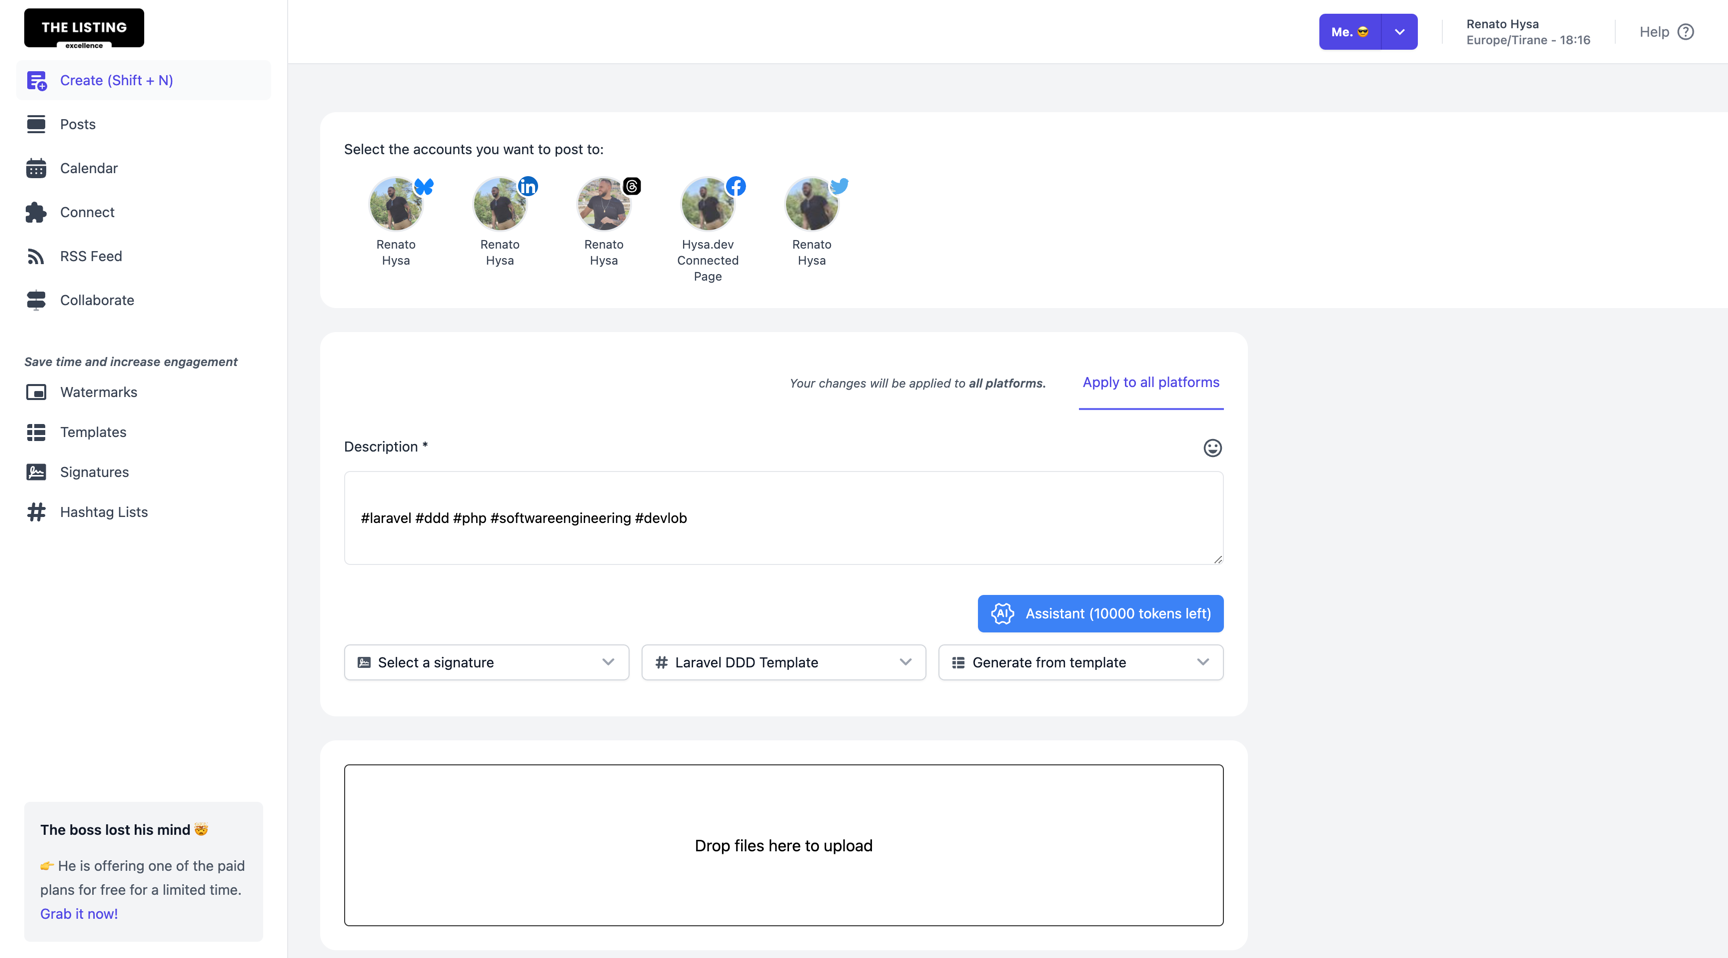Expand the Laravel DDD Template dropdown
The height and width of the screenshot is (958, 1728).
click(783, 662)
